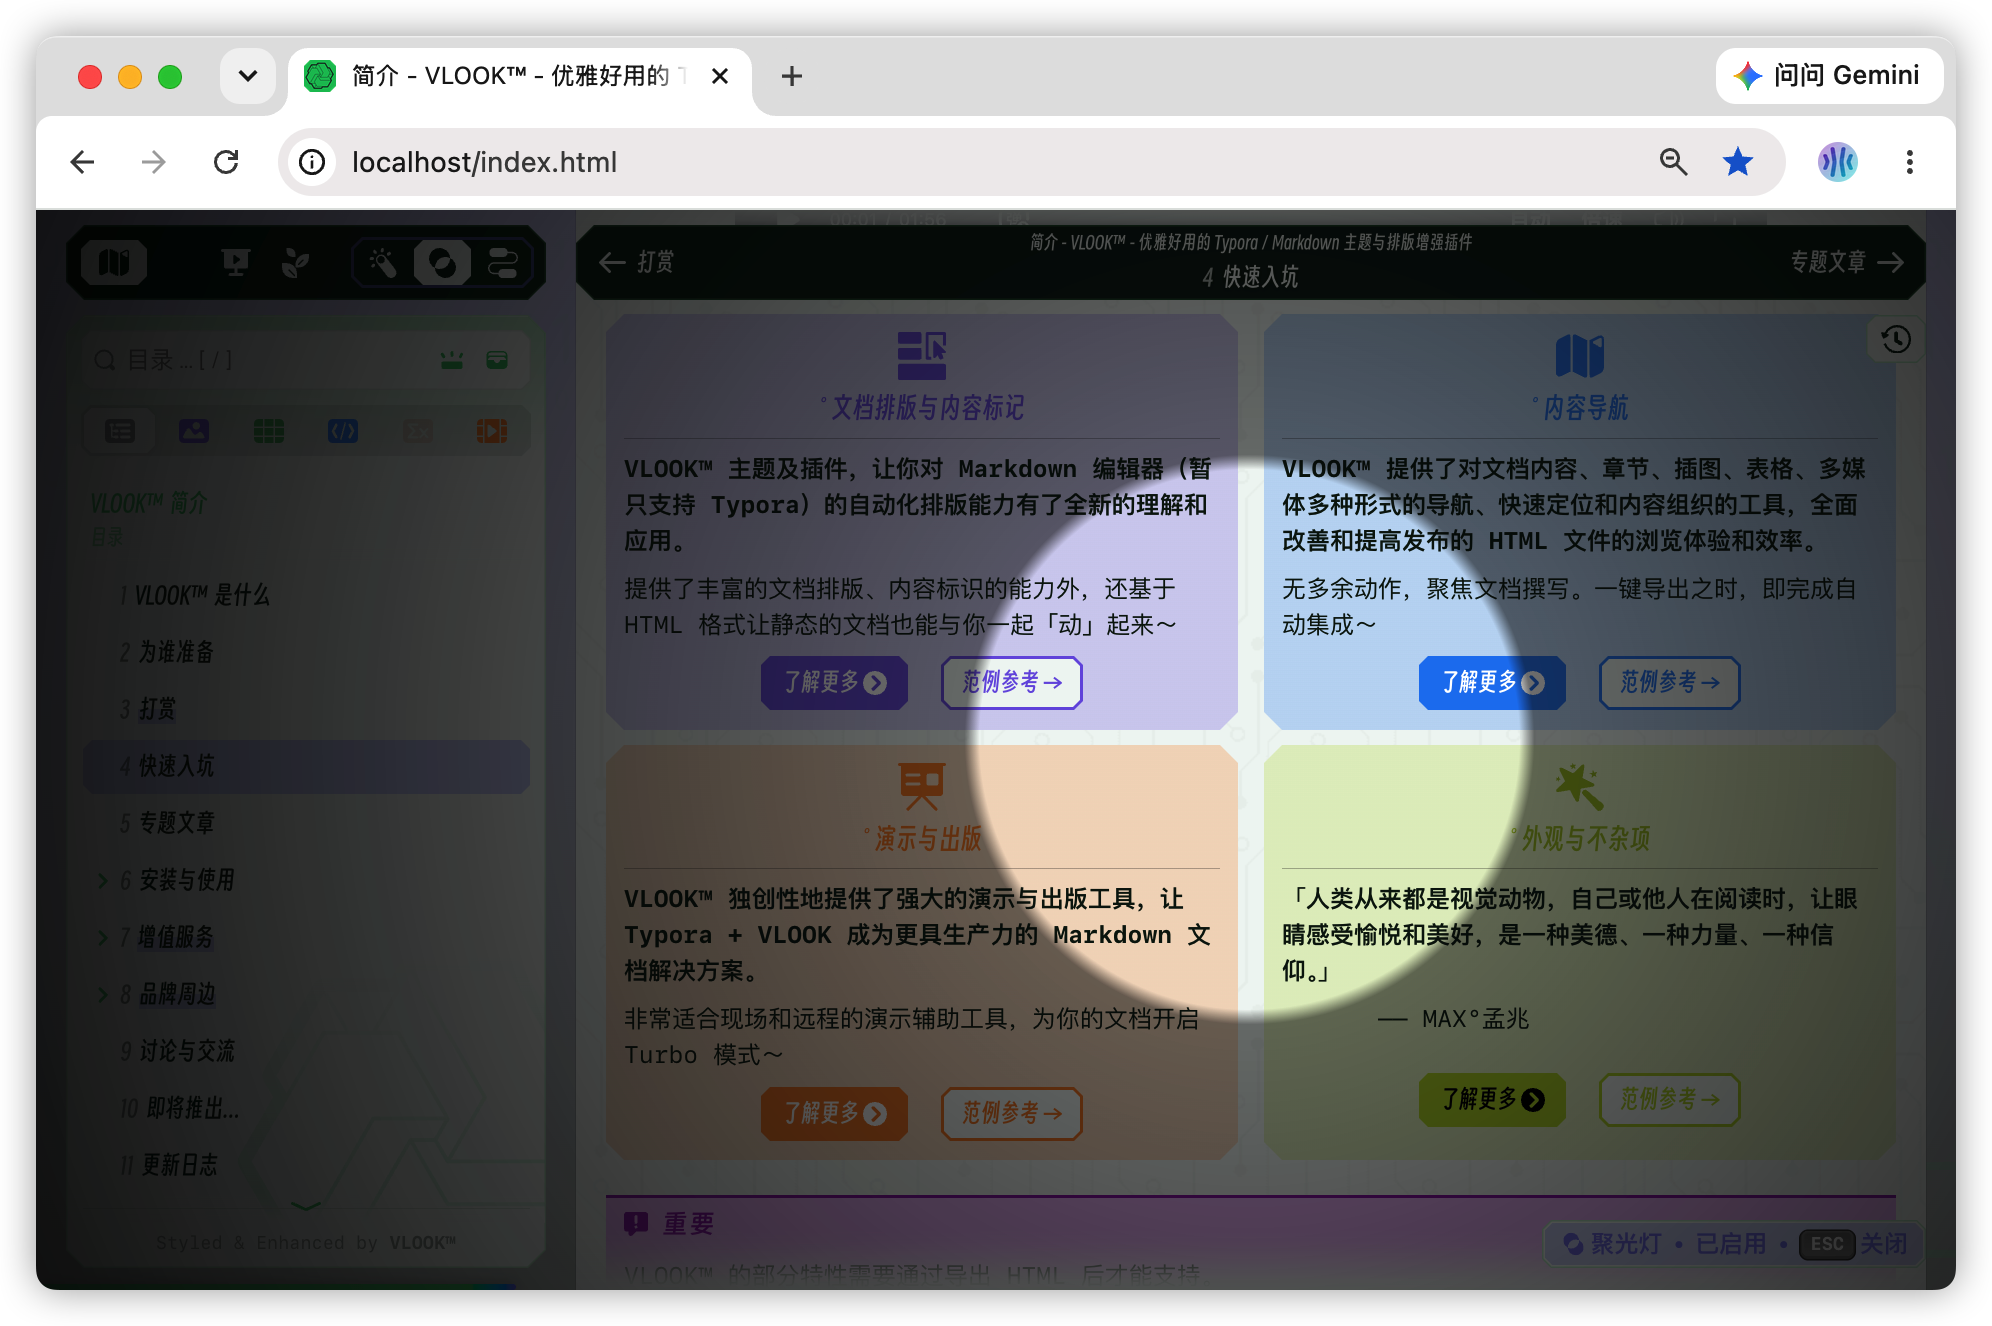Click the site info icon in address bar
The image size is (1992, 1326).
312,162
